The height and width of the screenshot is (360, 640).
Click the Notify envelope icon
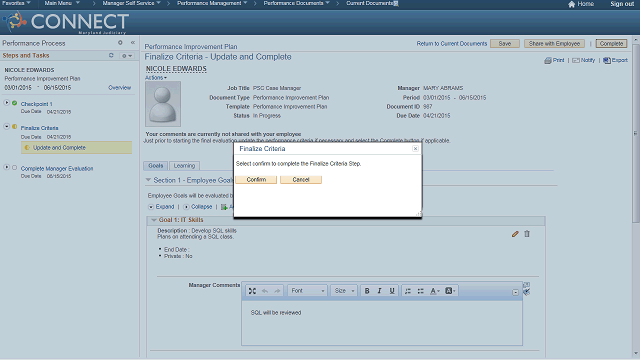click(576, 60)
